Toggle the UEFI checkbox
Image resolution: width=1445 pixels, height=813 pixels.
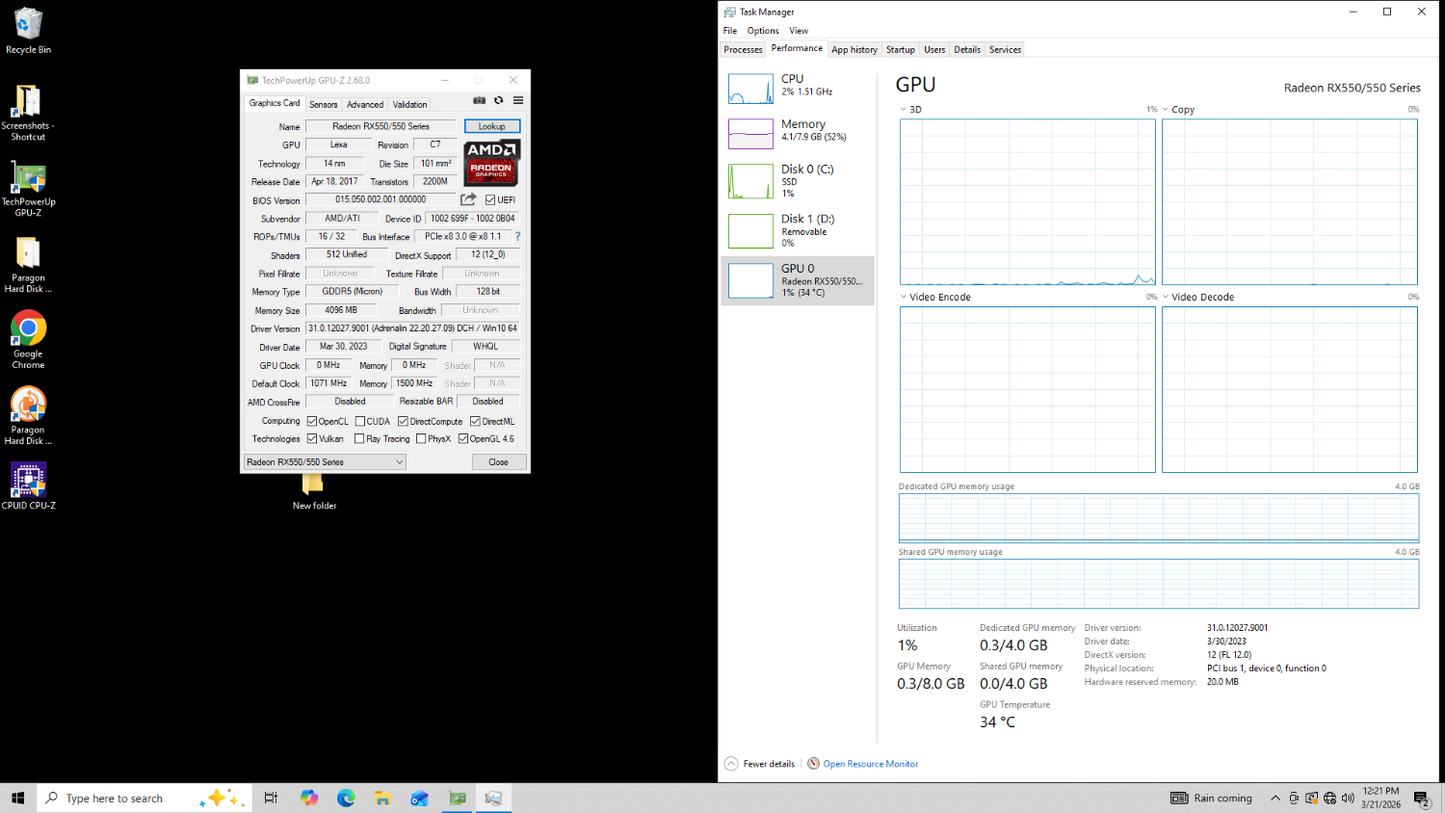(x=490, y=200)
